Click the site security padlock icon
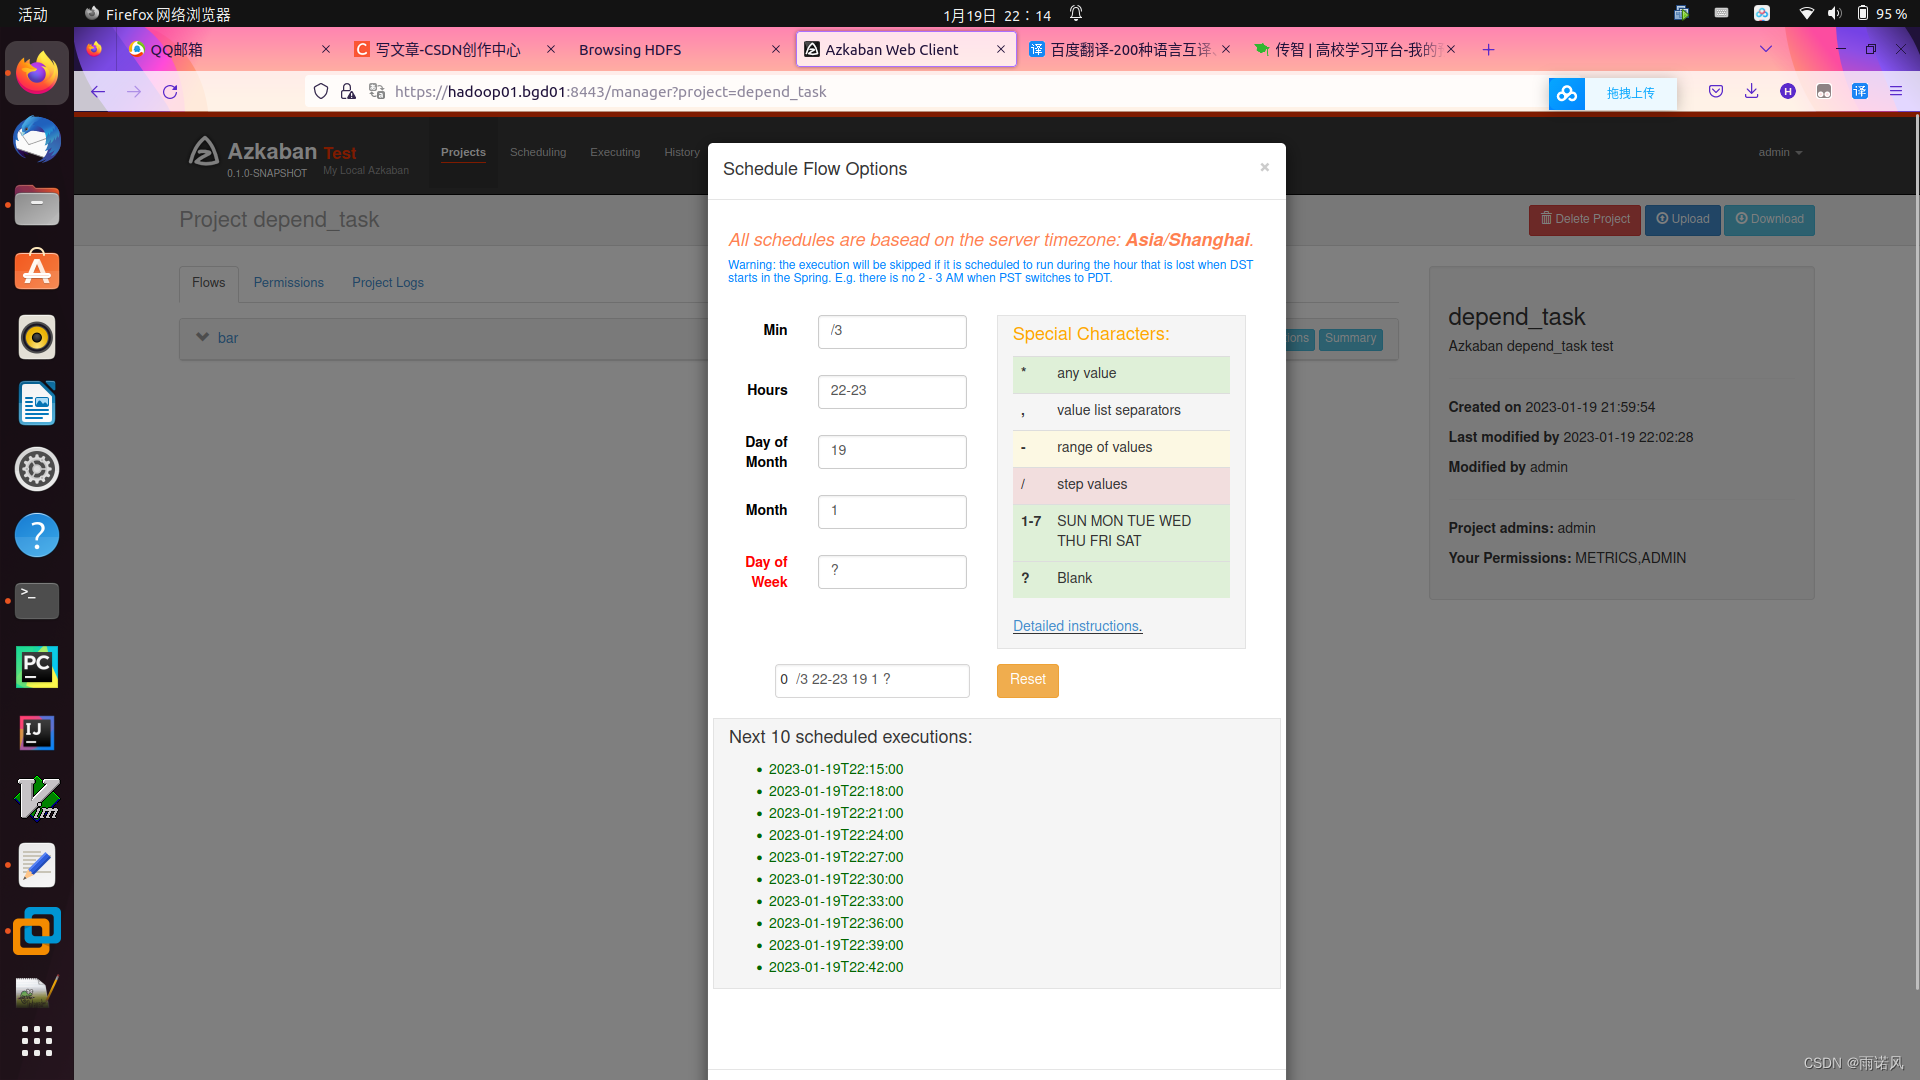The height and width of the screenshot is (1080, 1920). click(348, 92)
